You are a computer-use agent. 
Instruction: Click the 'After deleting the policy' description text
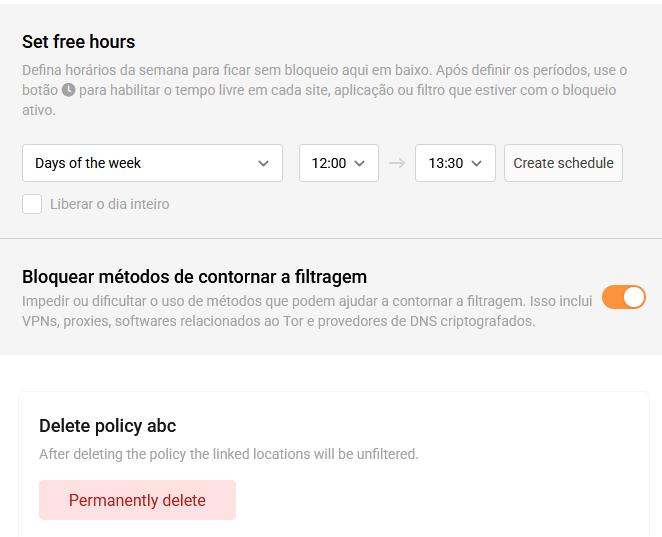[x=228, y=454]
